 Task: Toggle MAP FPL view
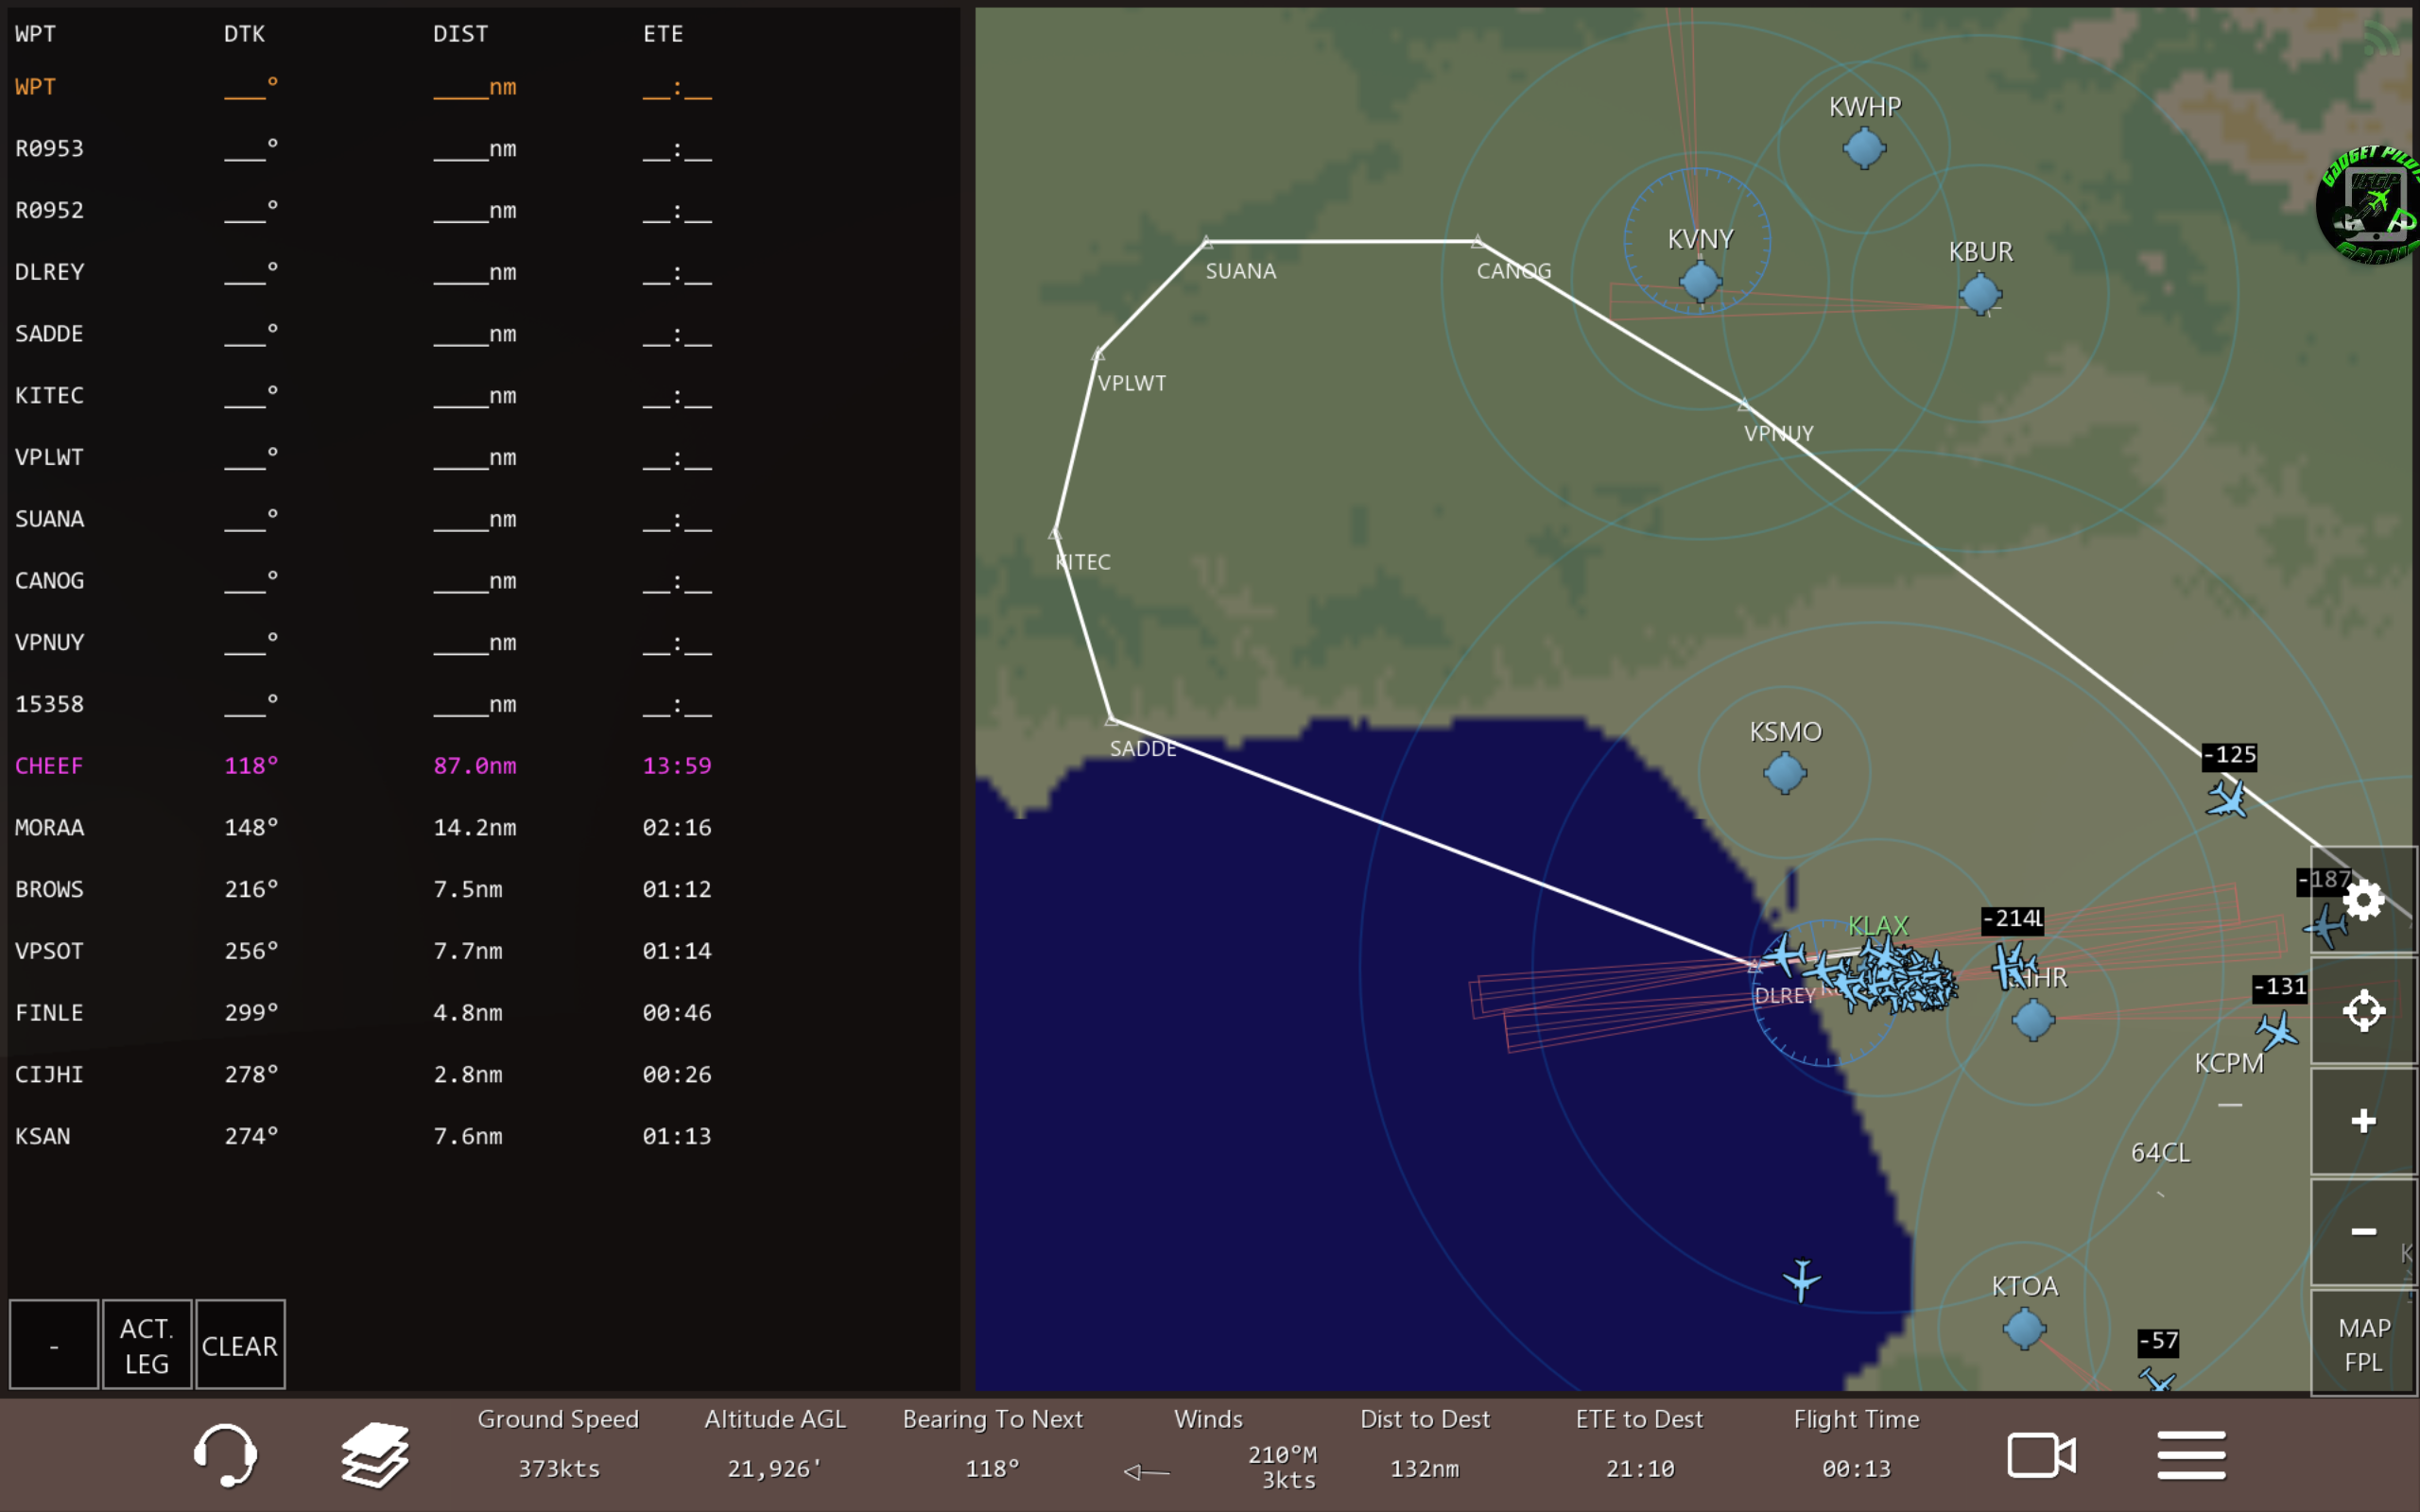[x=2363, y=1343]
